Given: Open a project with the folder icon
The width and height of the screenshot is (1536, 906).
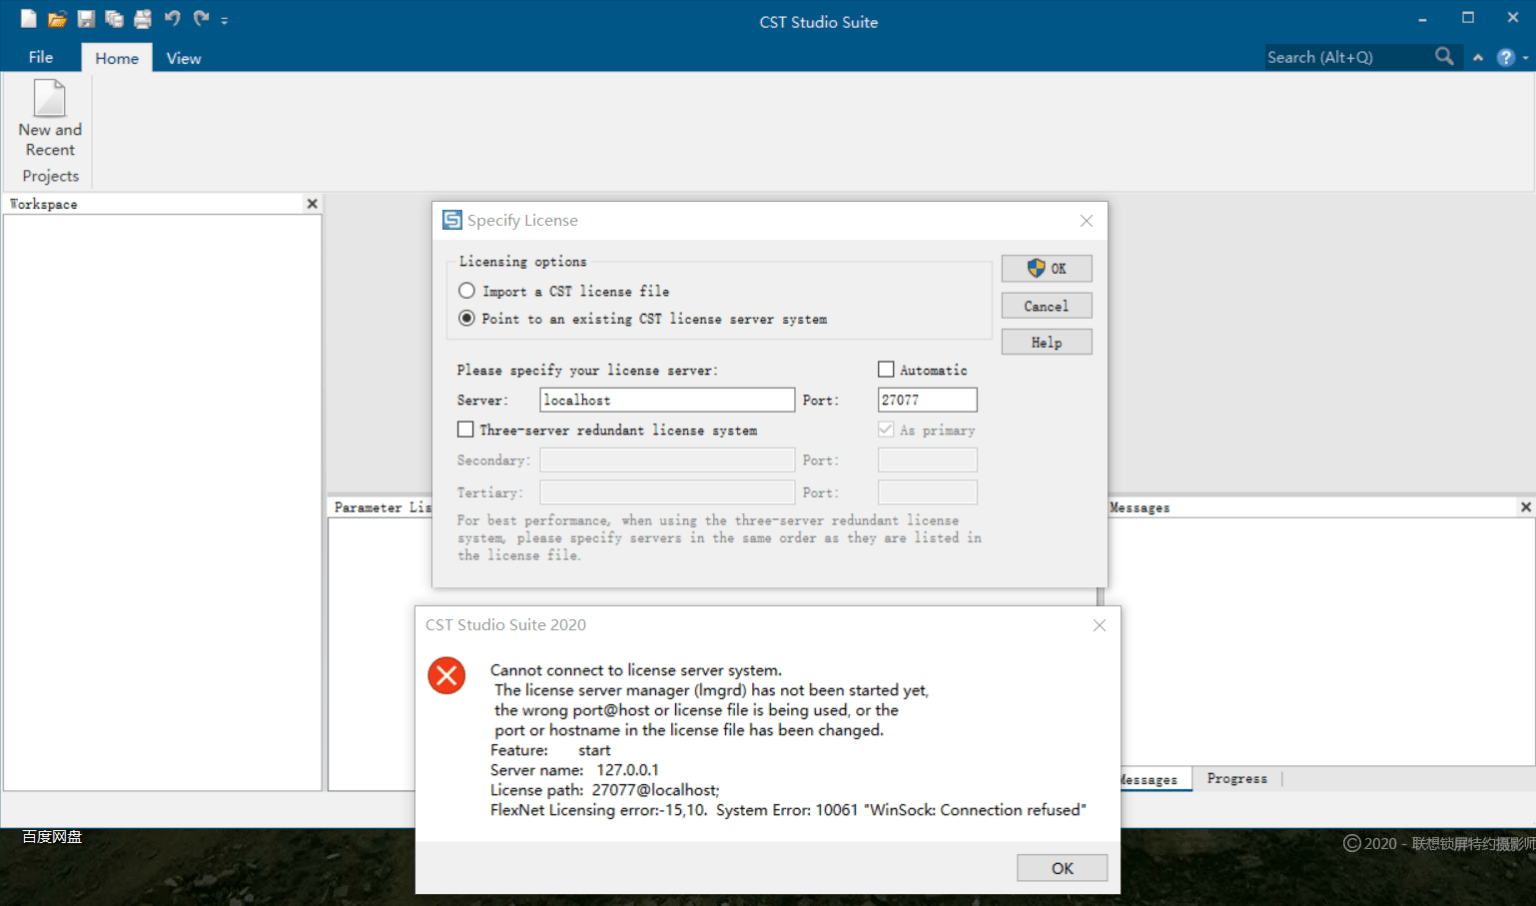Looking at the screenshot, I should (57, 19).
